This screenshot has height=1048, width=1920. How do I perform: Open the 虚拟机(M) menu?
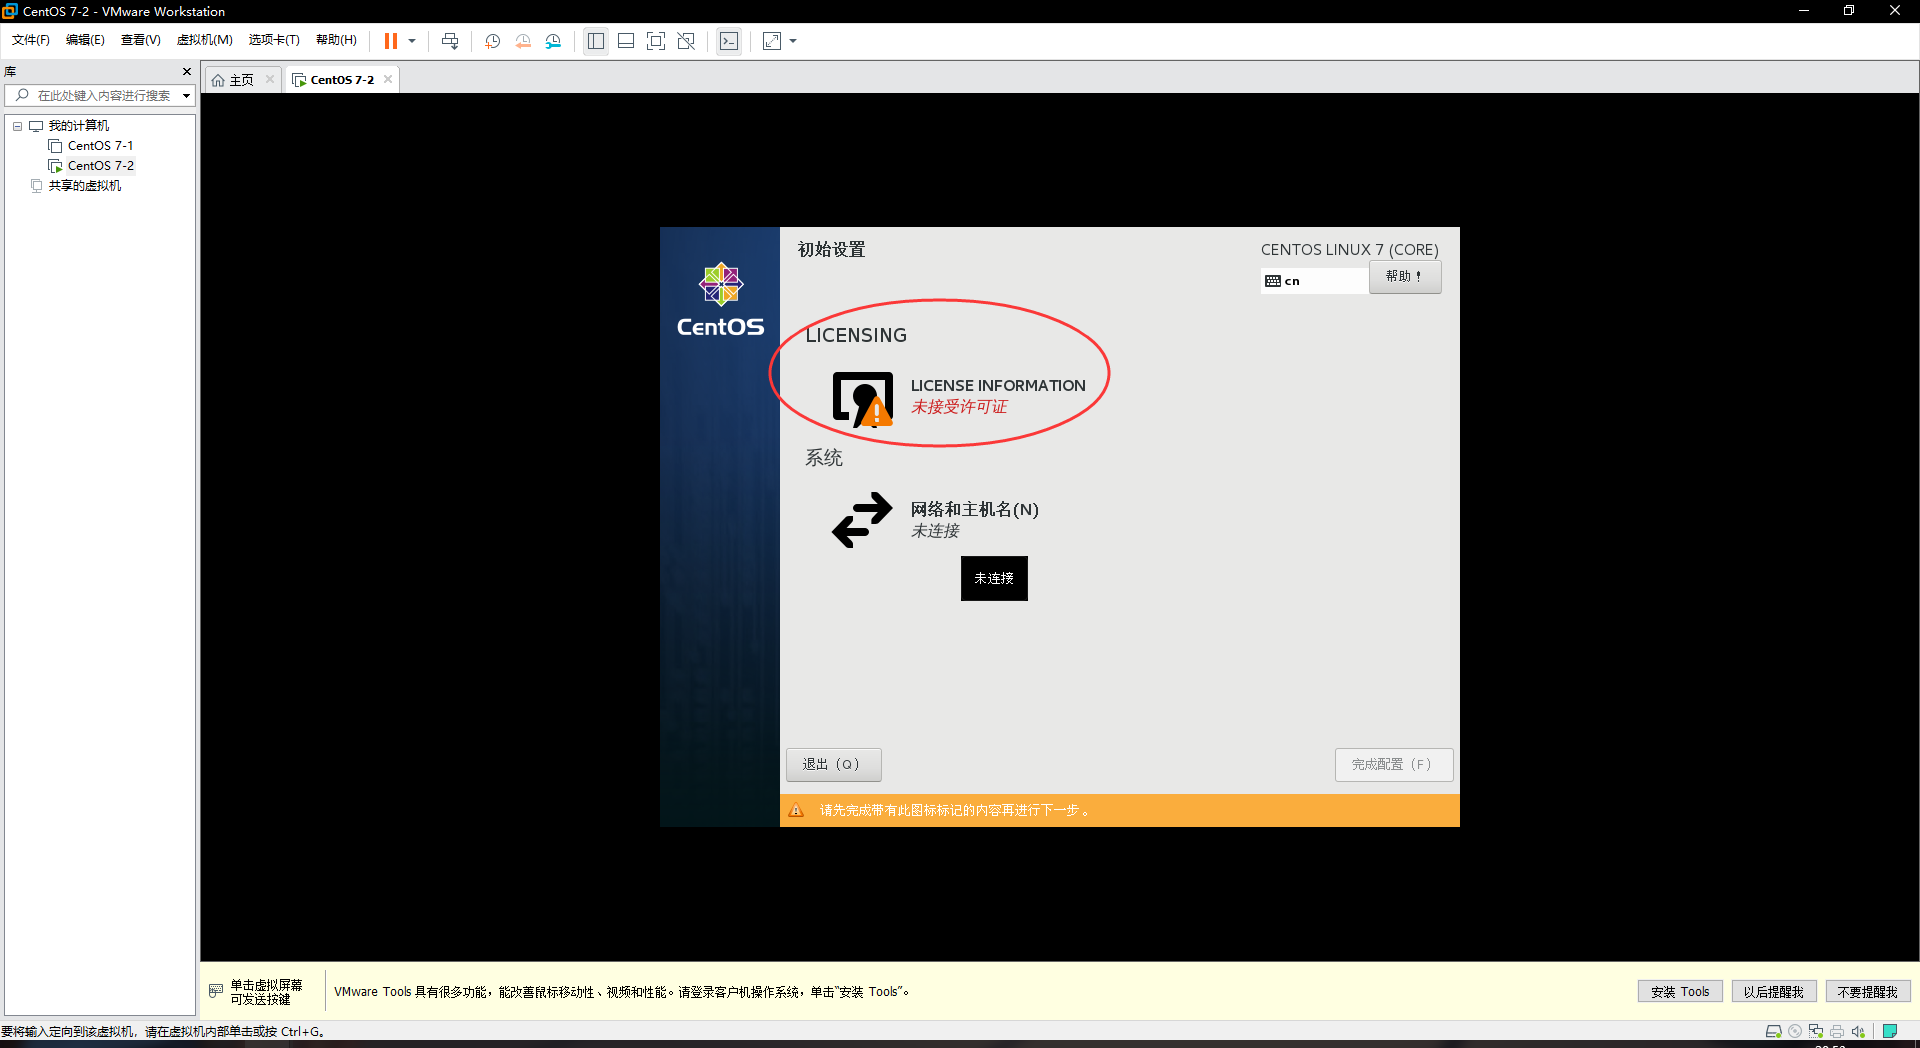(x=204, y=40)
